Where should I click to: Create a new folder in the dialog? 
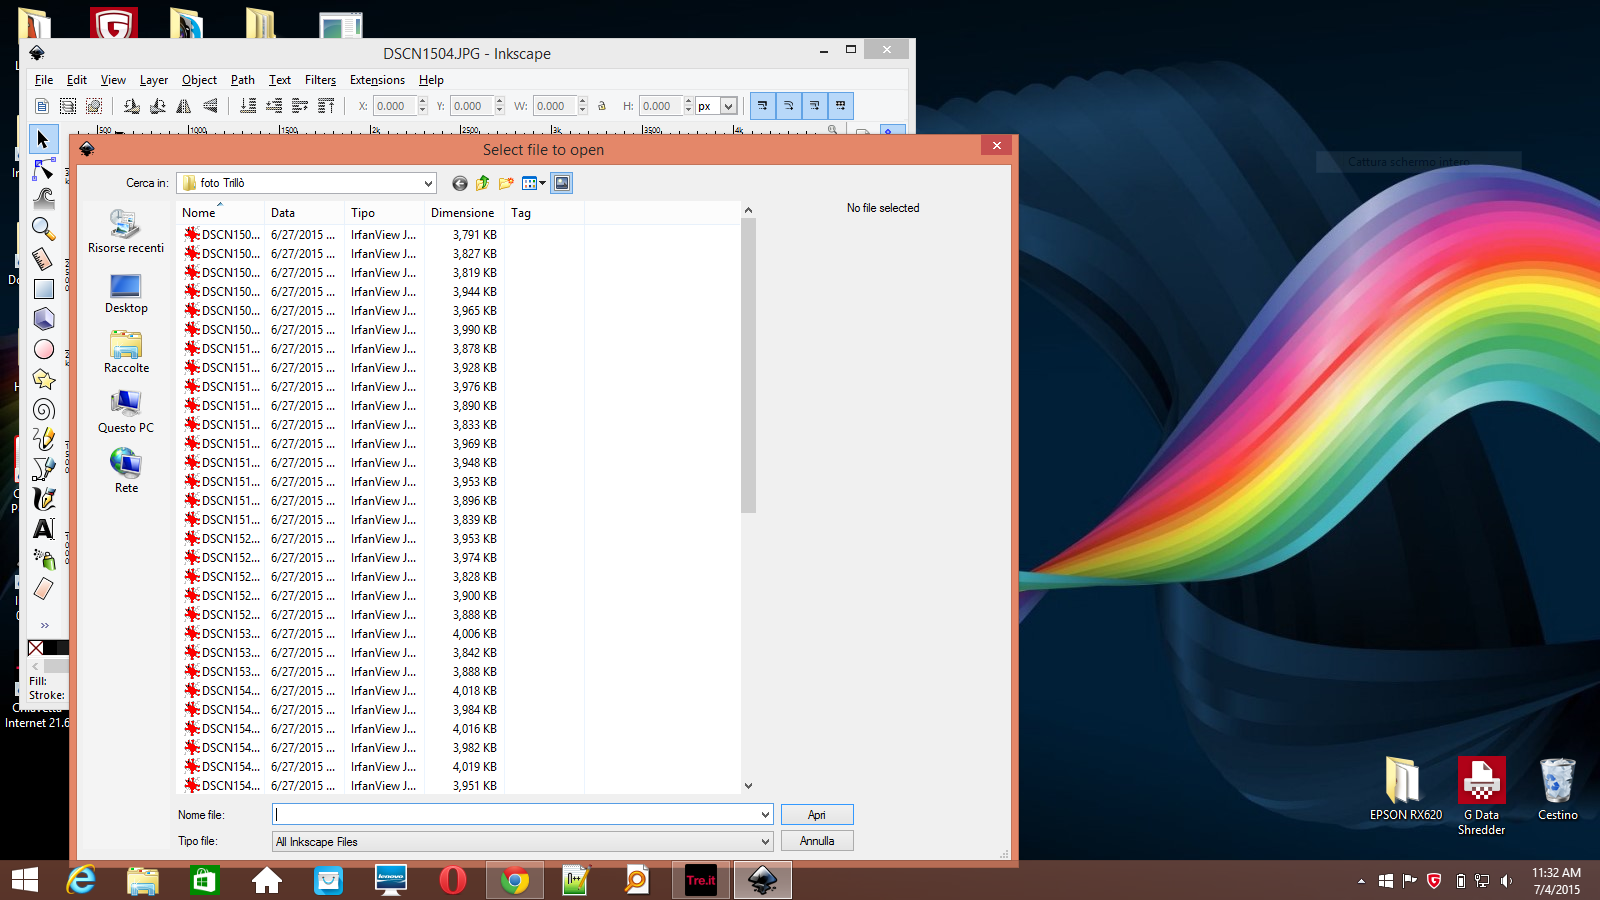tap(506, 183)
